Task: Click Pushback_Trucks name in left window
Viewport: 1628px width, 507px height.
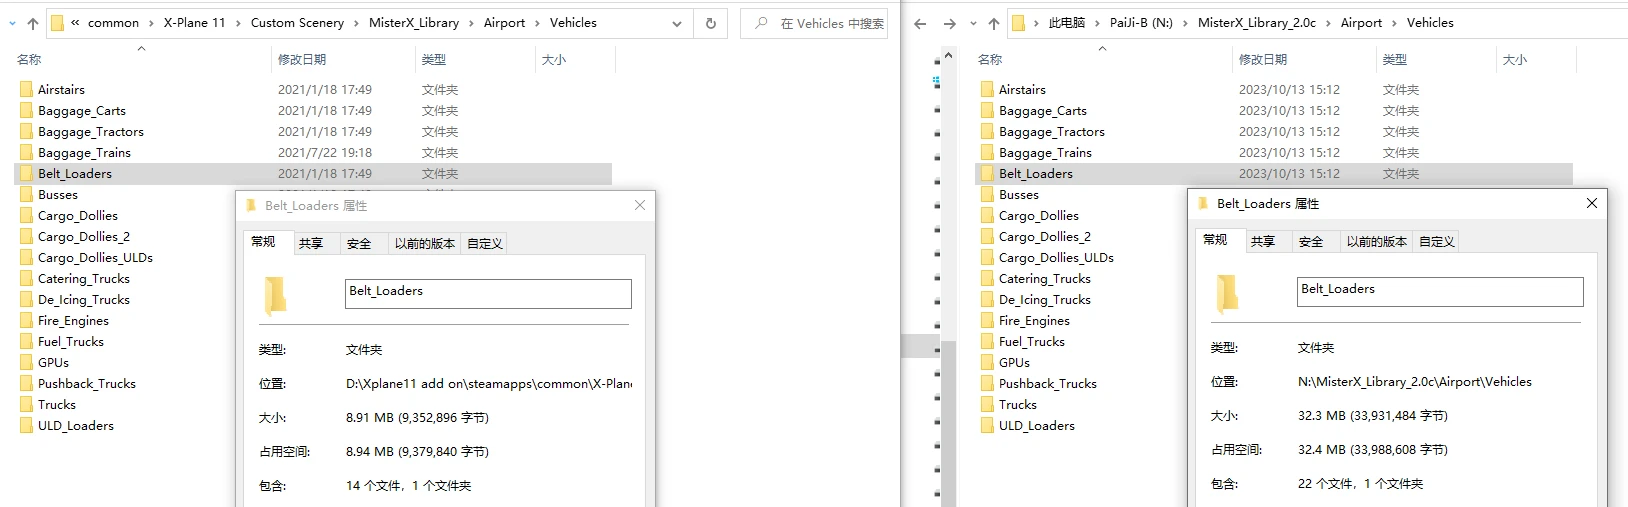Action: tap(87, 383)
